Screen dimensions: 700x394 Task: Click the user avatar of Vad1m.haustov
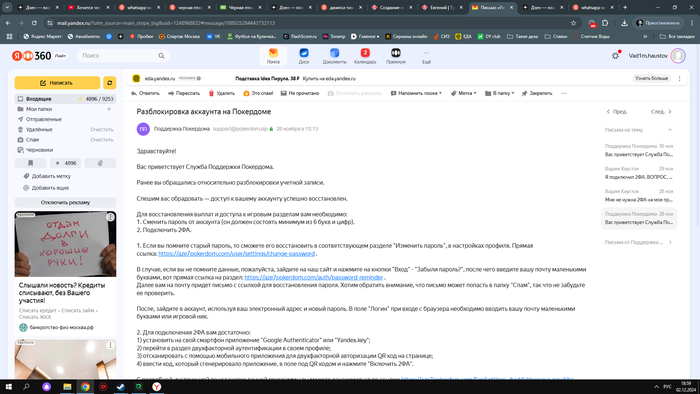point(678,56)
